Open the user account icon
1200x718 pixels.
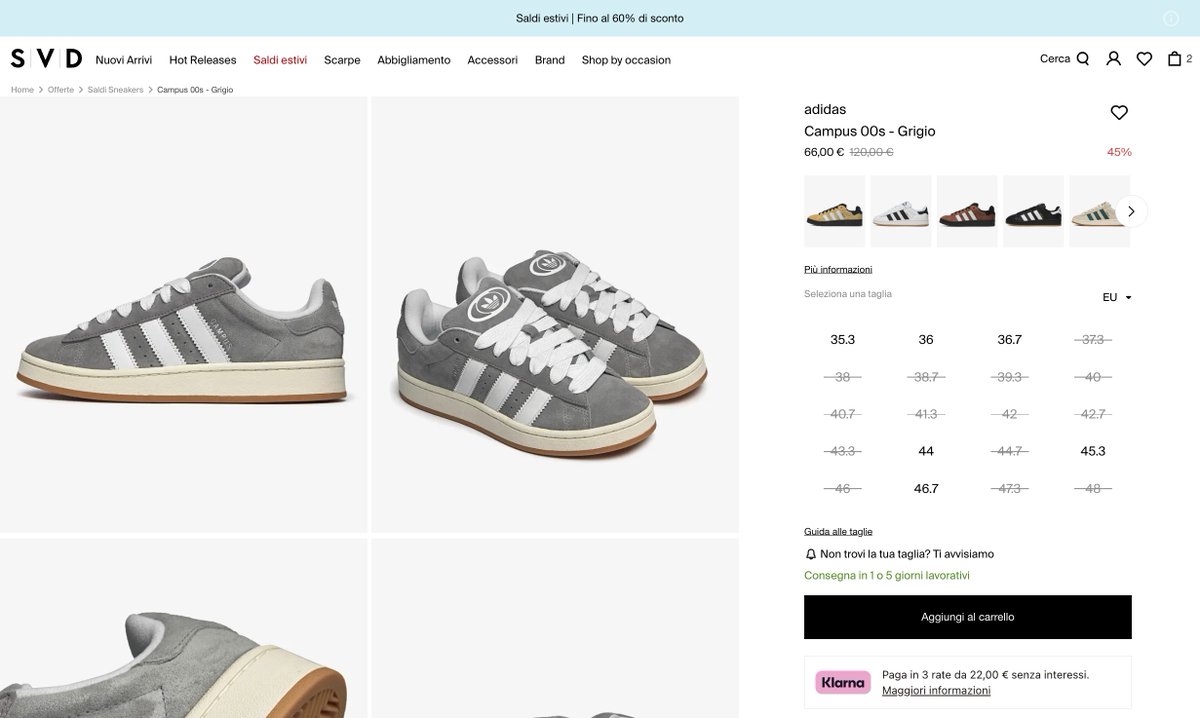click(x=1113, y=59)
